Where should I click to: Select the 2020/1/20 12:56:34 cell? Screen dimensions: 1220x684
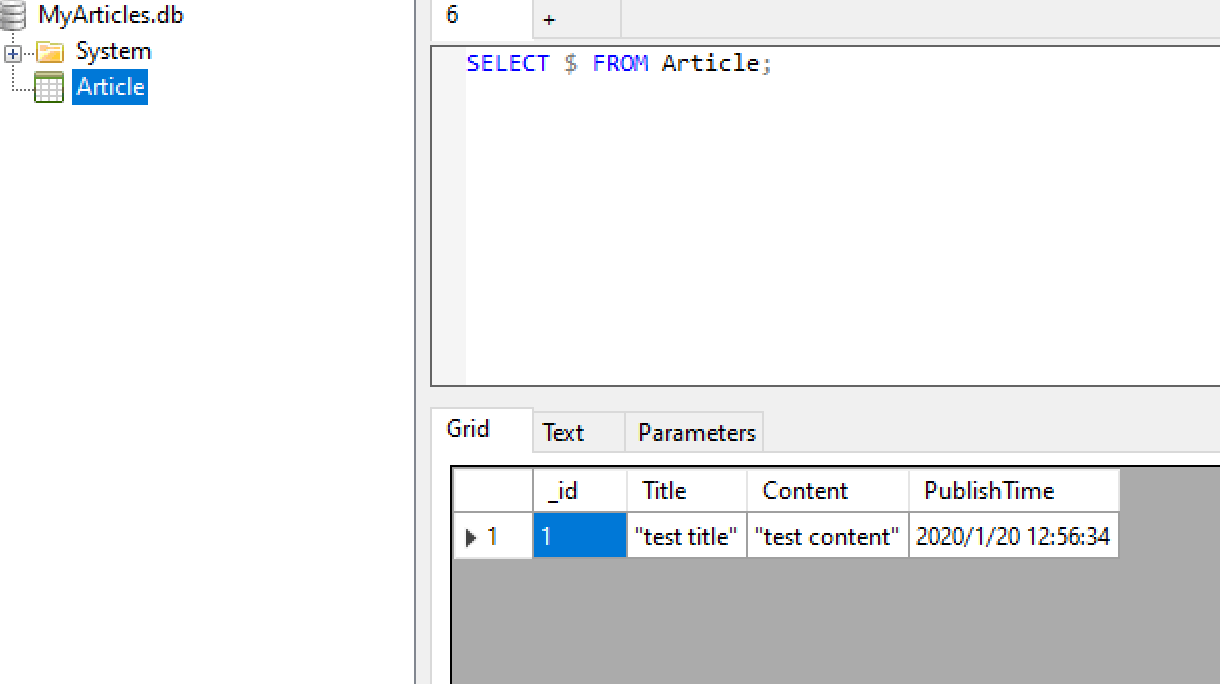click(x=1014, y=537)
